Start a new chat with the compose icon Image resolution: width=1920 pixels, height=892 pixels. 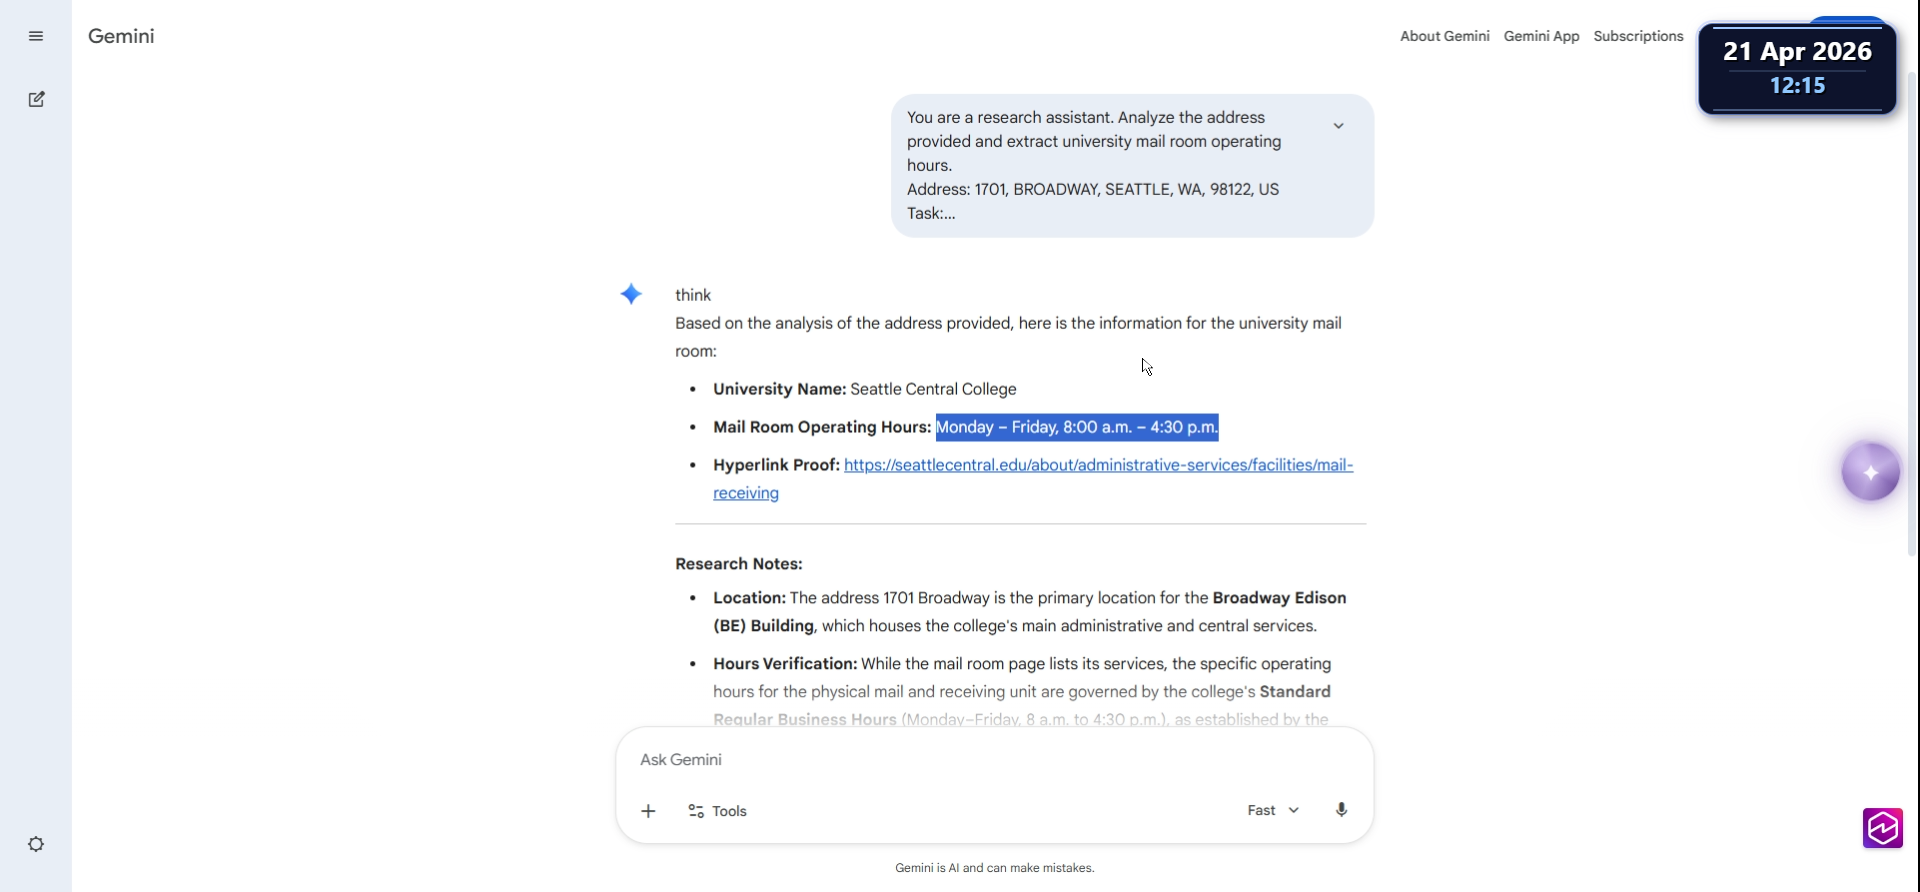coord(36,99)
